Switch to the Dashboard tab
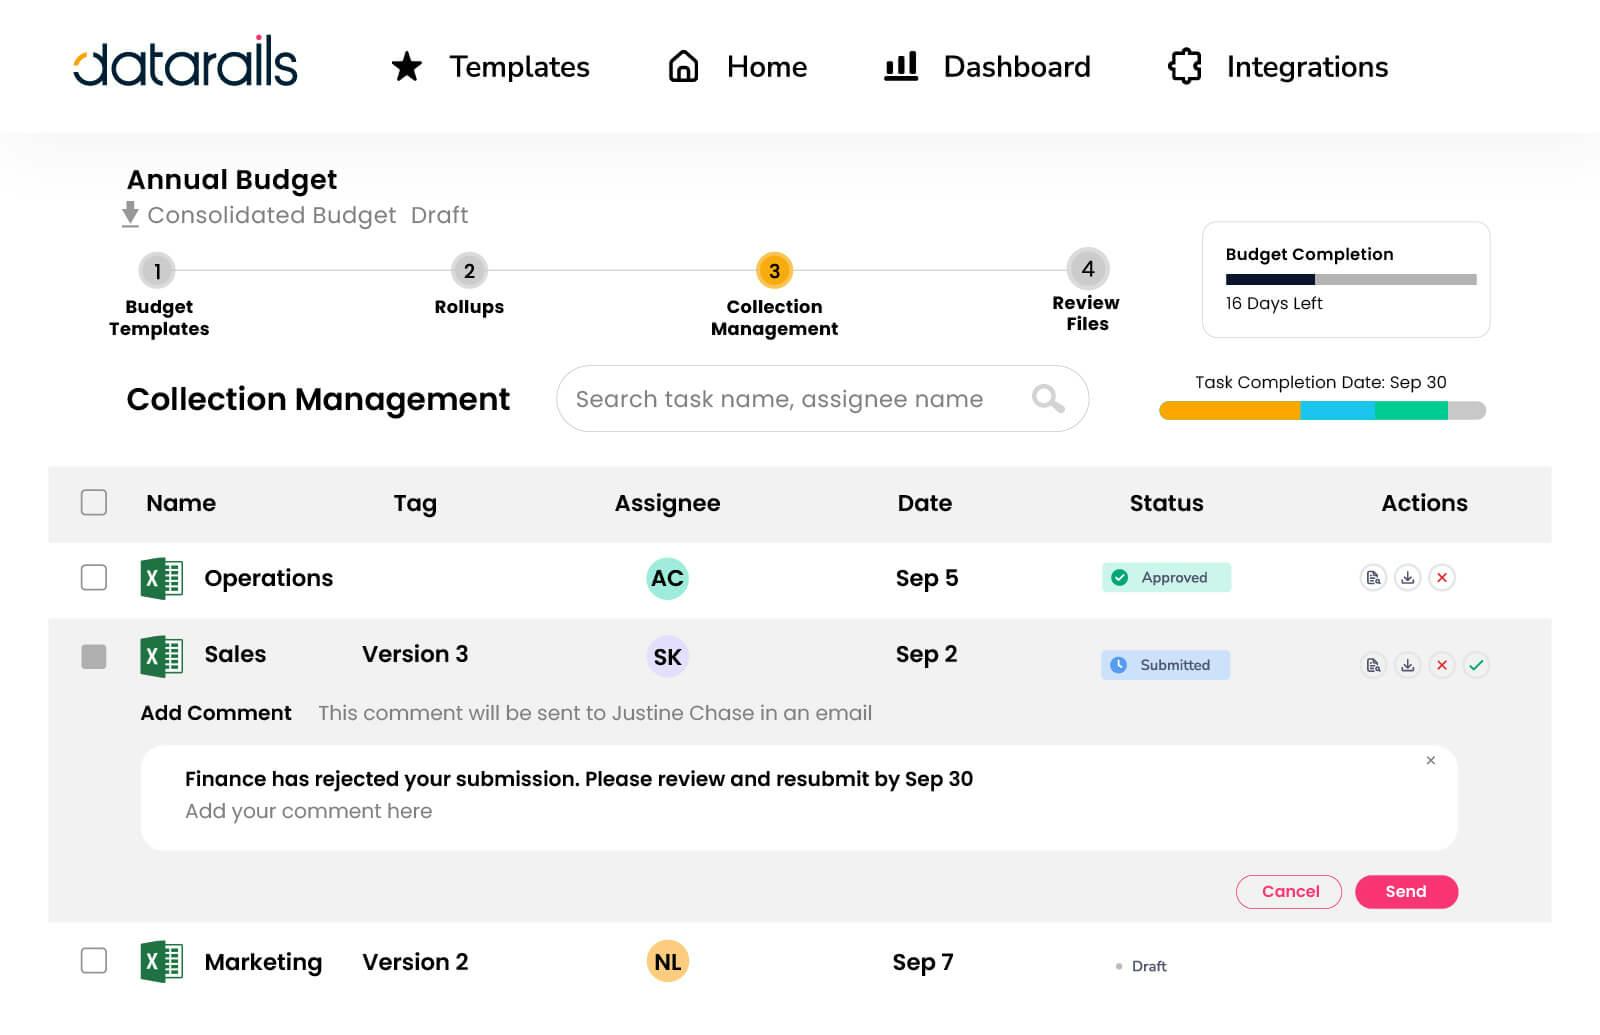This screenshot has width=1600, height=1035. (x=1016, y=67)
